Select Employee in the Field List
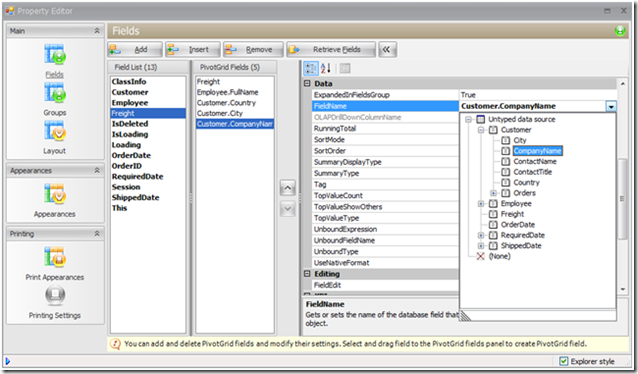The width and height of the screenshot is (638, 374). pyautogui.click(x=148, y=103)
